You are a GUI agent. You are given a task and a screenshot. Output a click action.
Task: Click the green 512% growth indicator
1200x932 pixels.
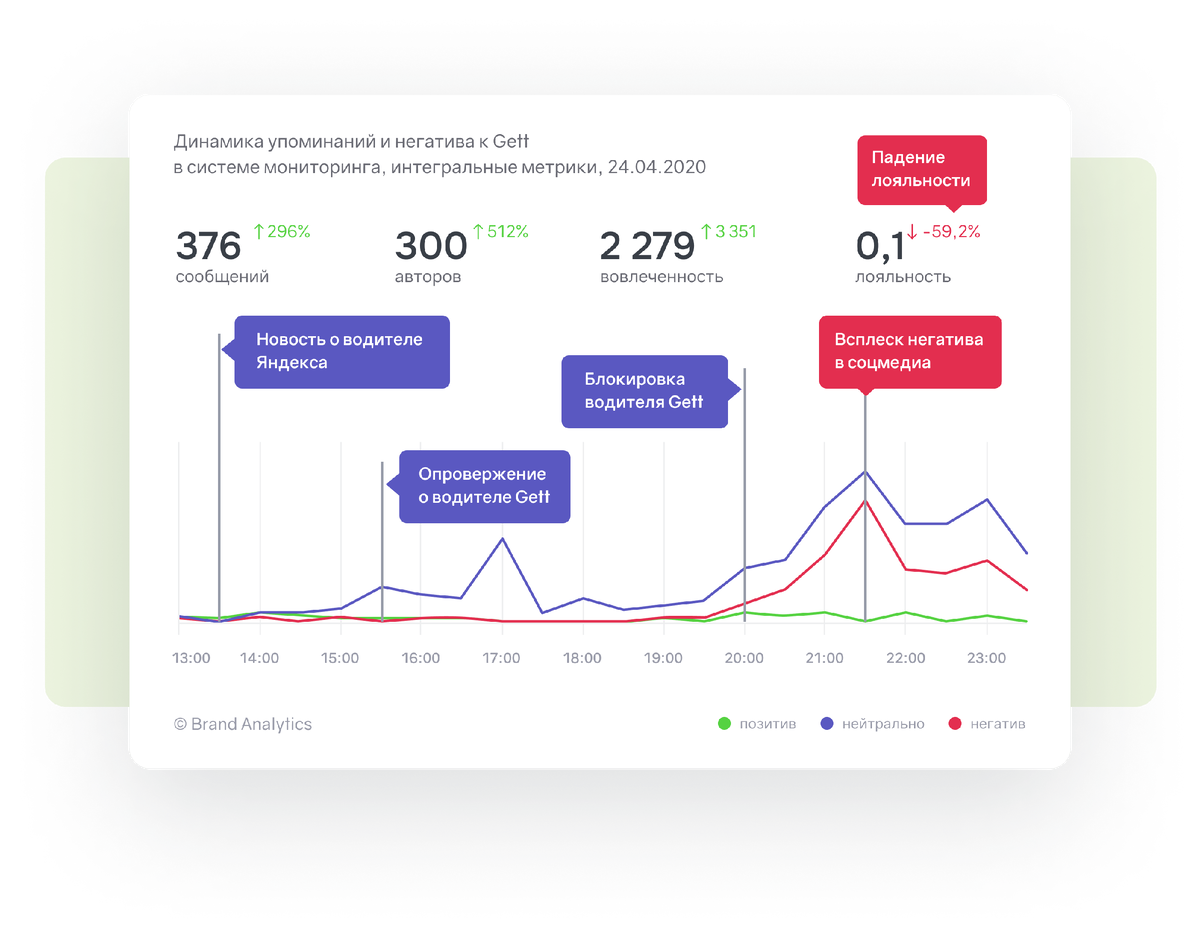(x=500, y=232)
